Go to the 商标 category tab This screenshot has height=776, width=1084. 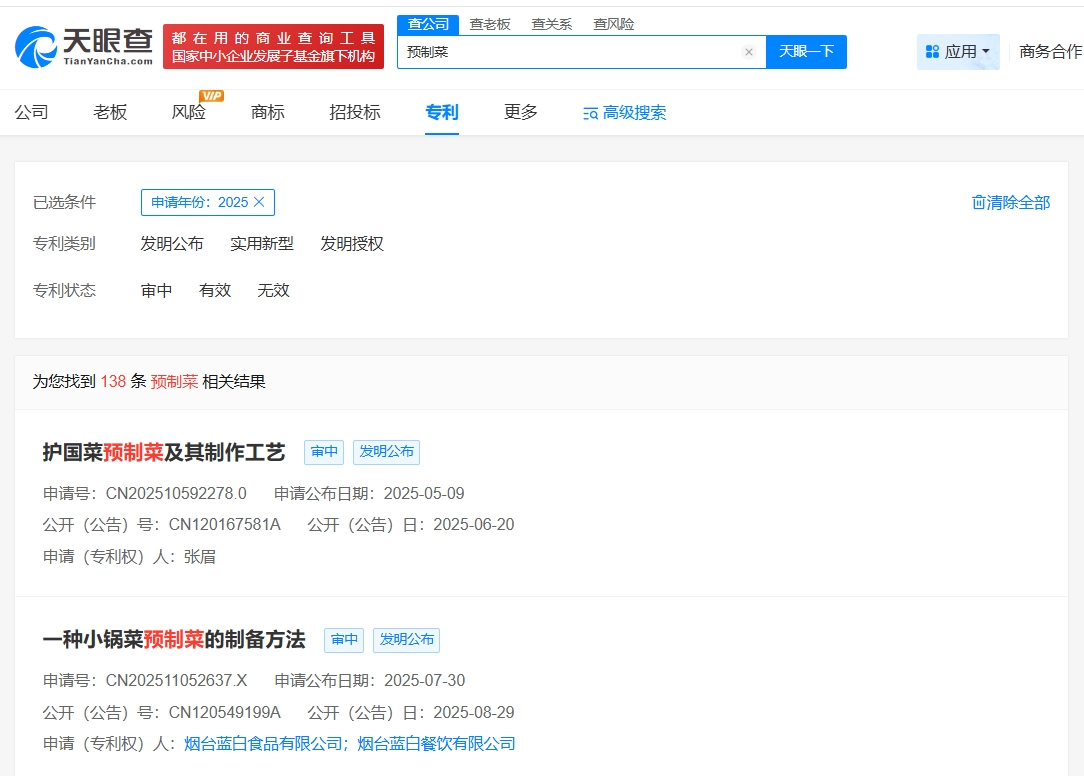tap(268, 112)
